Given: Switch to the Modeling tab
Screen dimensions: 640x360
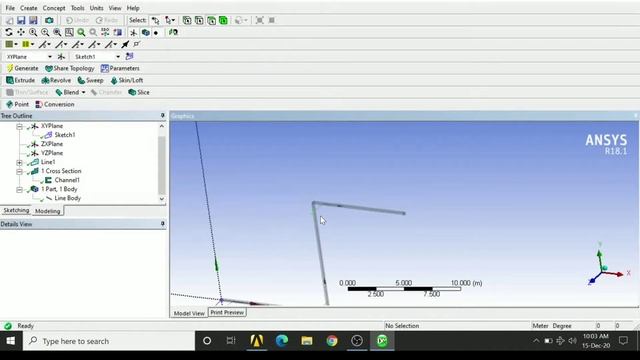Looking at the screenshot, I should (47, 211).
